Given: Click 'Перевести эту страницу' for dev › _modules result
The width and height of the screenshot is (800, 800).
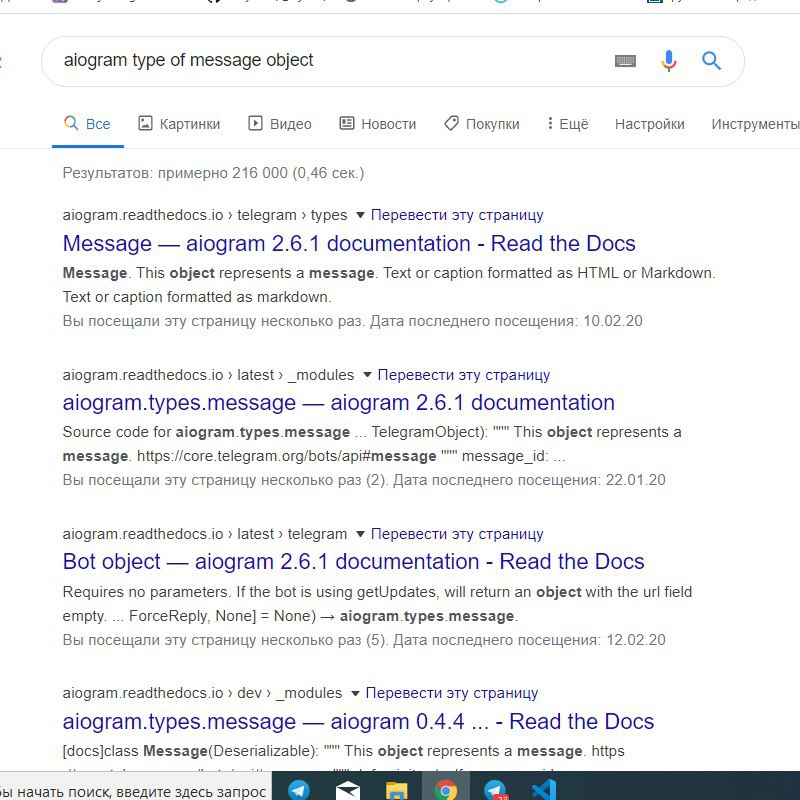Looking at the screenshot, I should [452, 693].
